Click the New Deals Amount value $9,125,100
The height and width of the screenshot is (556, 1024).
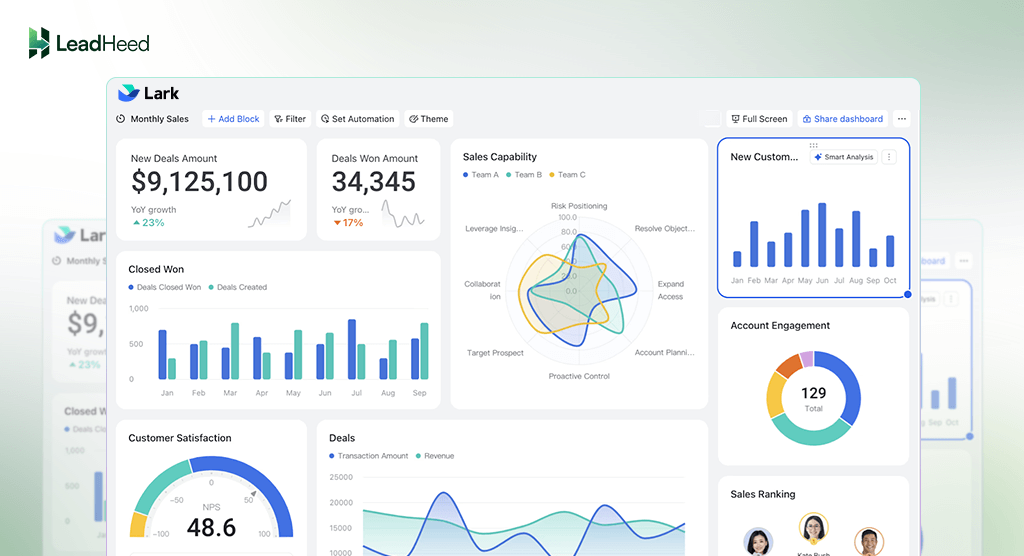(199, 182)
